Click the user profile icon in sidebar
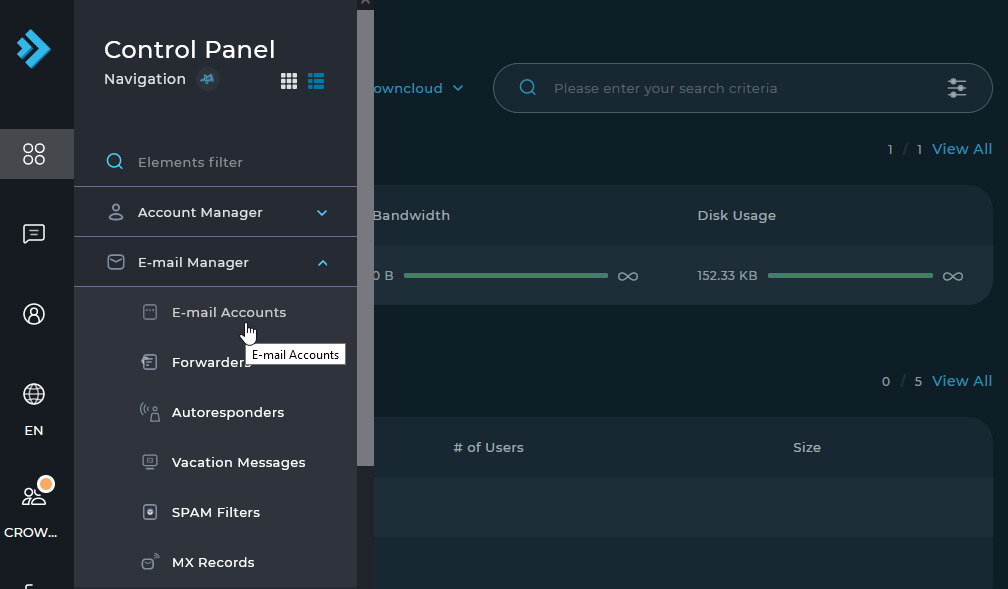The height and width of the screenshot is (589, 1008). point(34,314)
